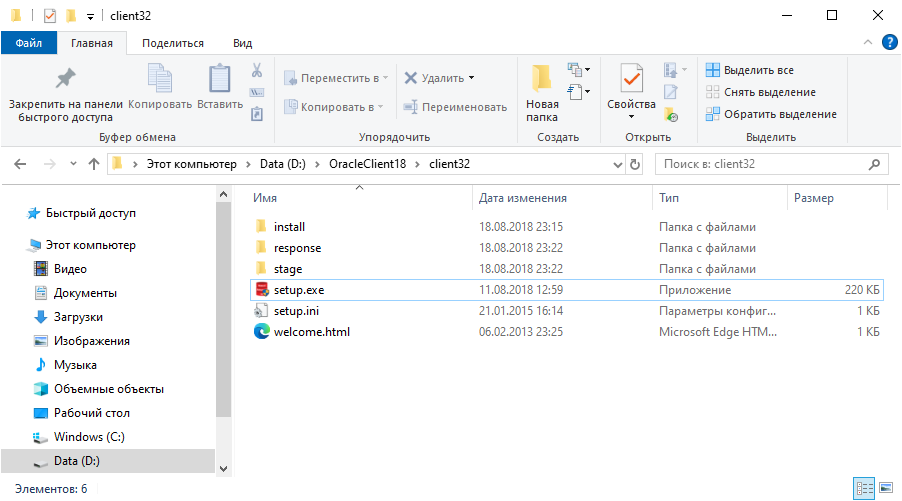Click Переименовать button
The image size is (902, 501).
455,107
